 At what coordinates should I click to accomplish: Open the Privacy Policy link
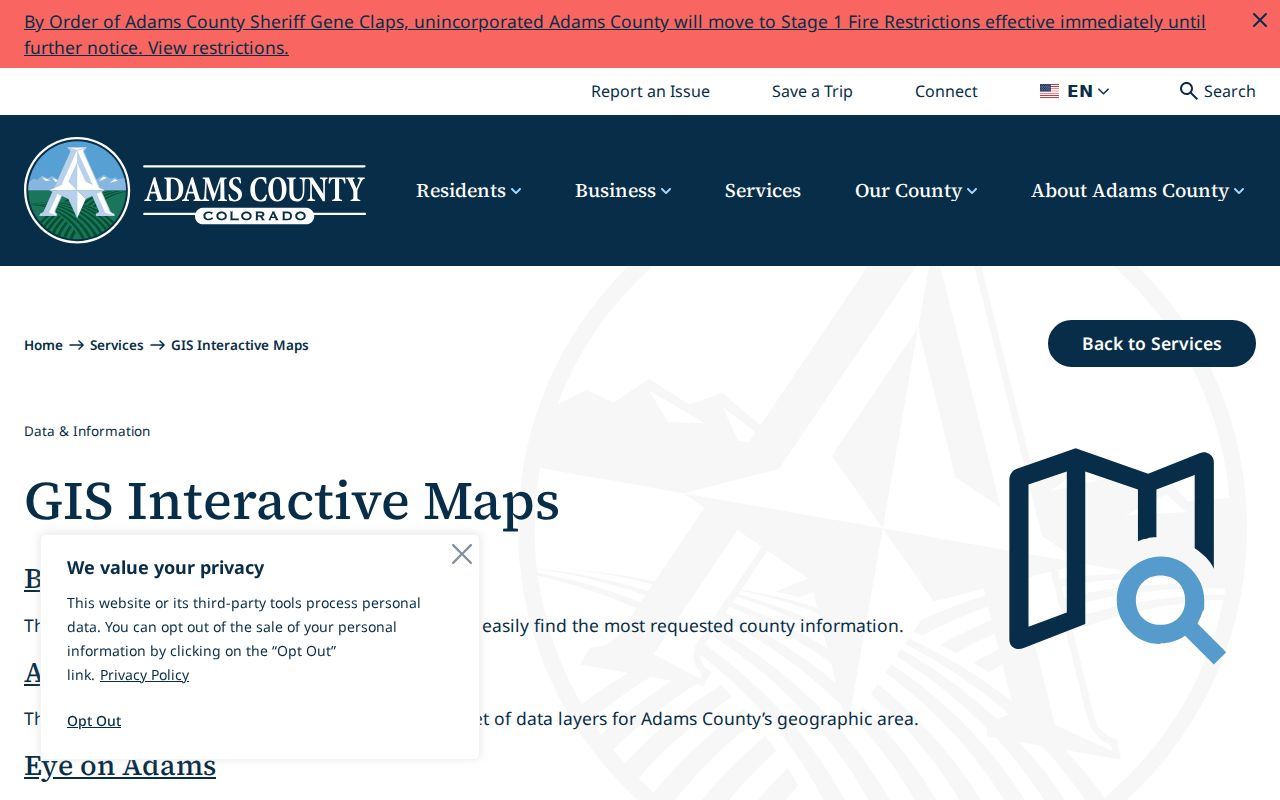(144, 675)
